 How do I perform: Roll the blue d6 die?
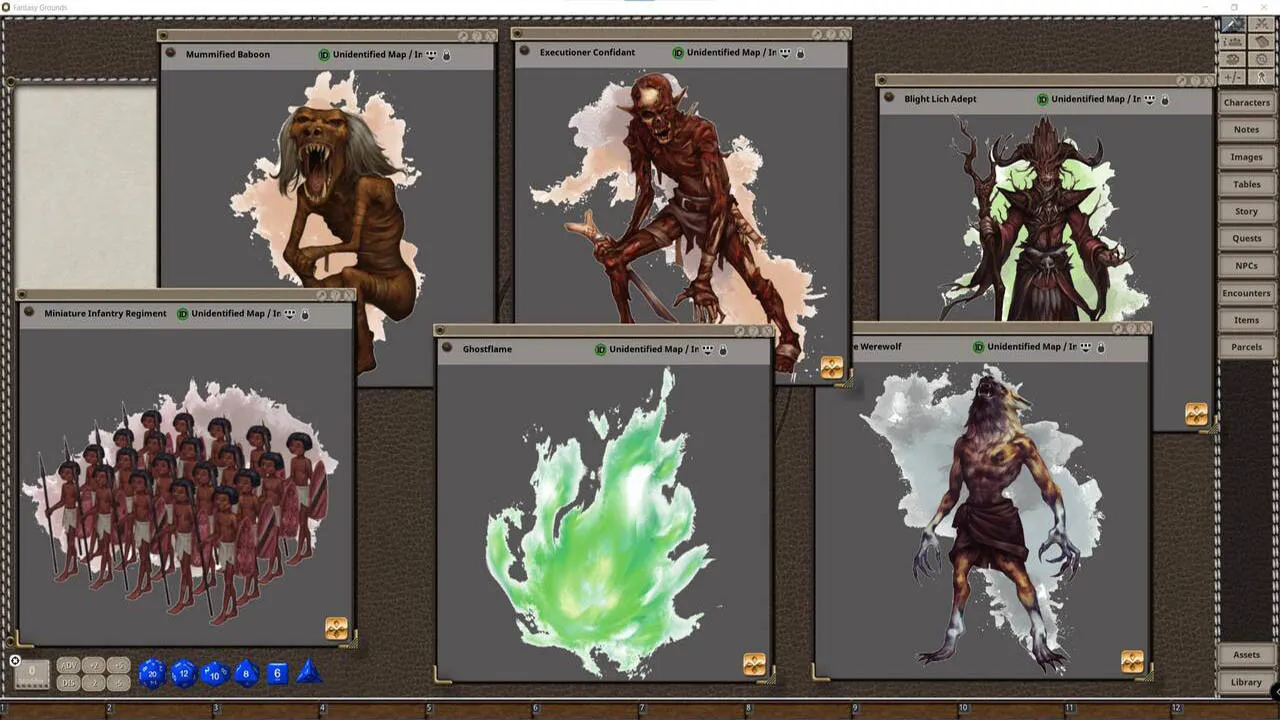coord(278,674)
